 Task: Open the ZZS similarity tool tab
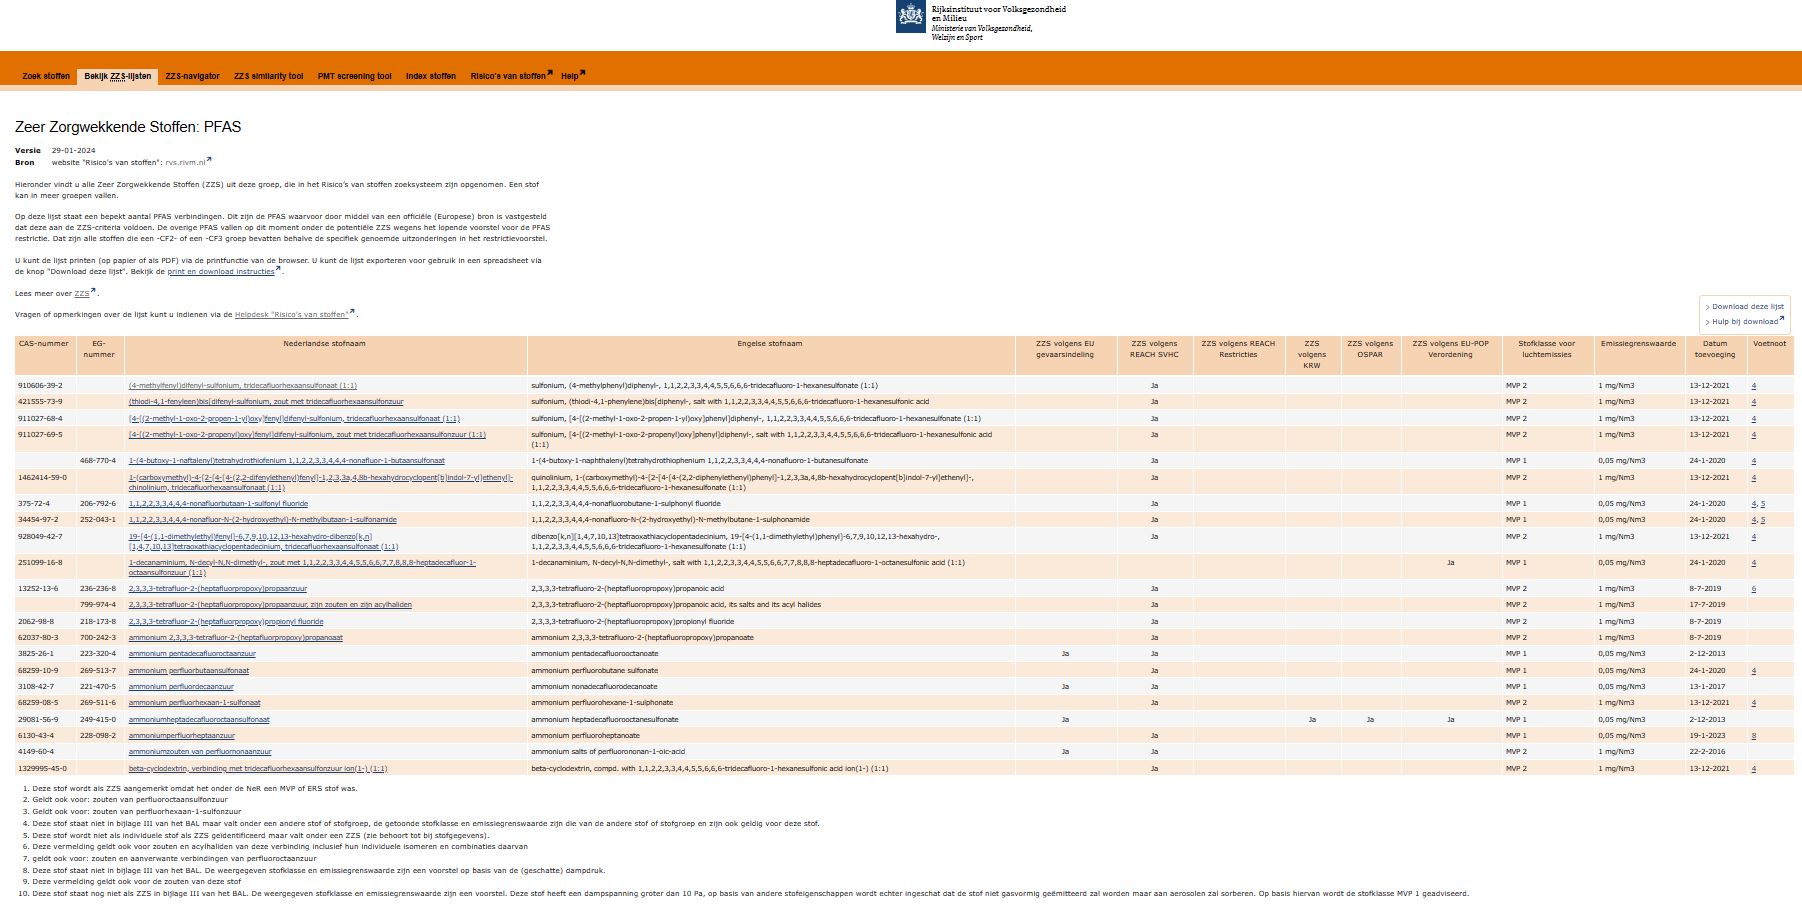[268, 77]
